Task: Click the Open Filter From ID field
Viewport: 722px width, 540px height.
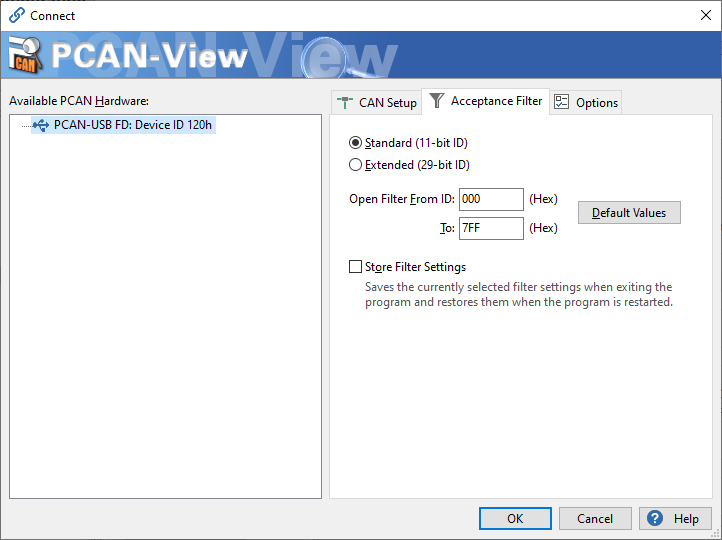Action: [491, 199]
